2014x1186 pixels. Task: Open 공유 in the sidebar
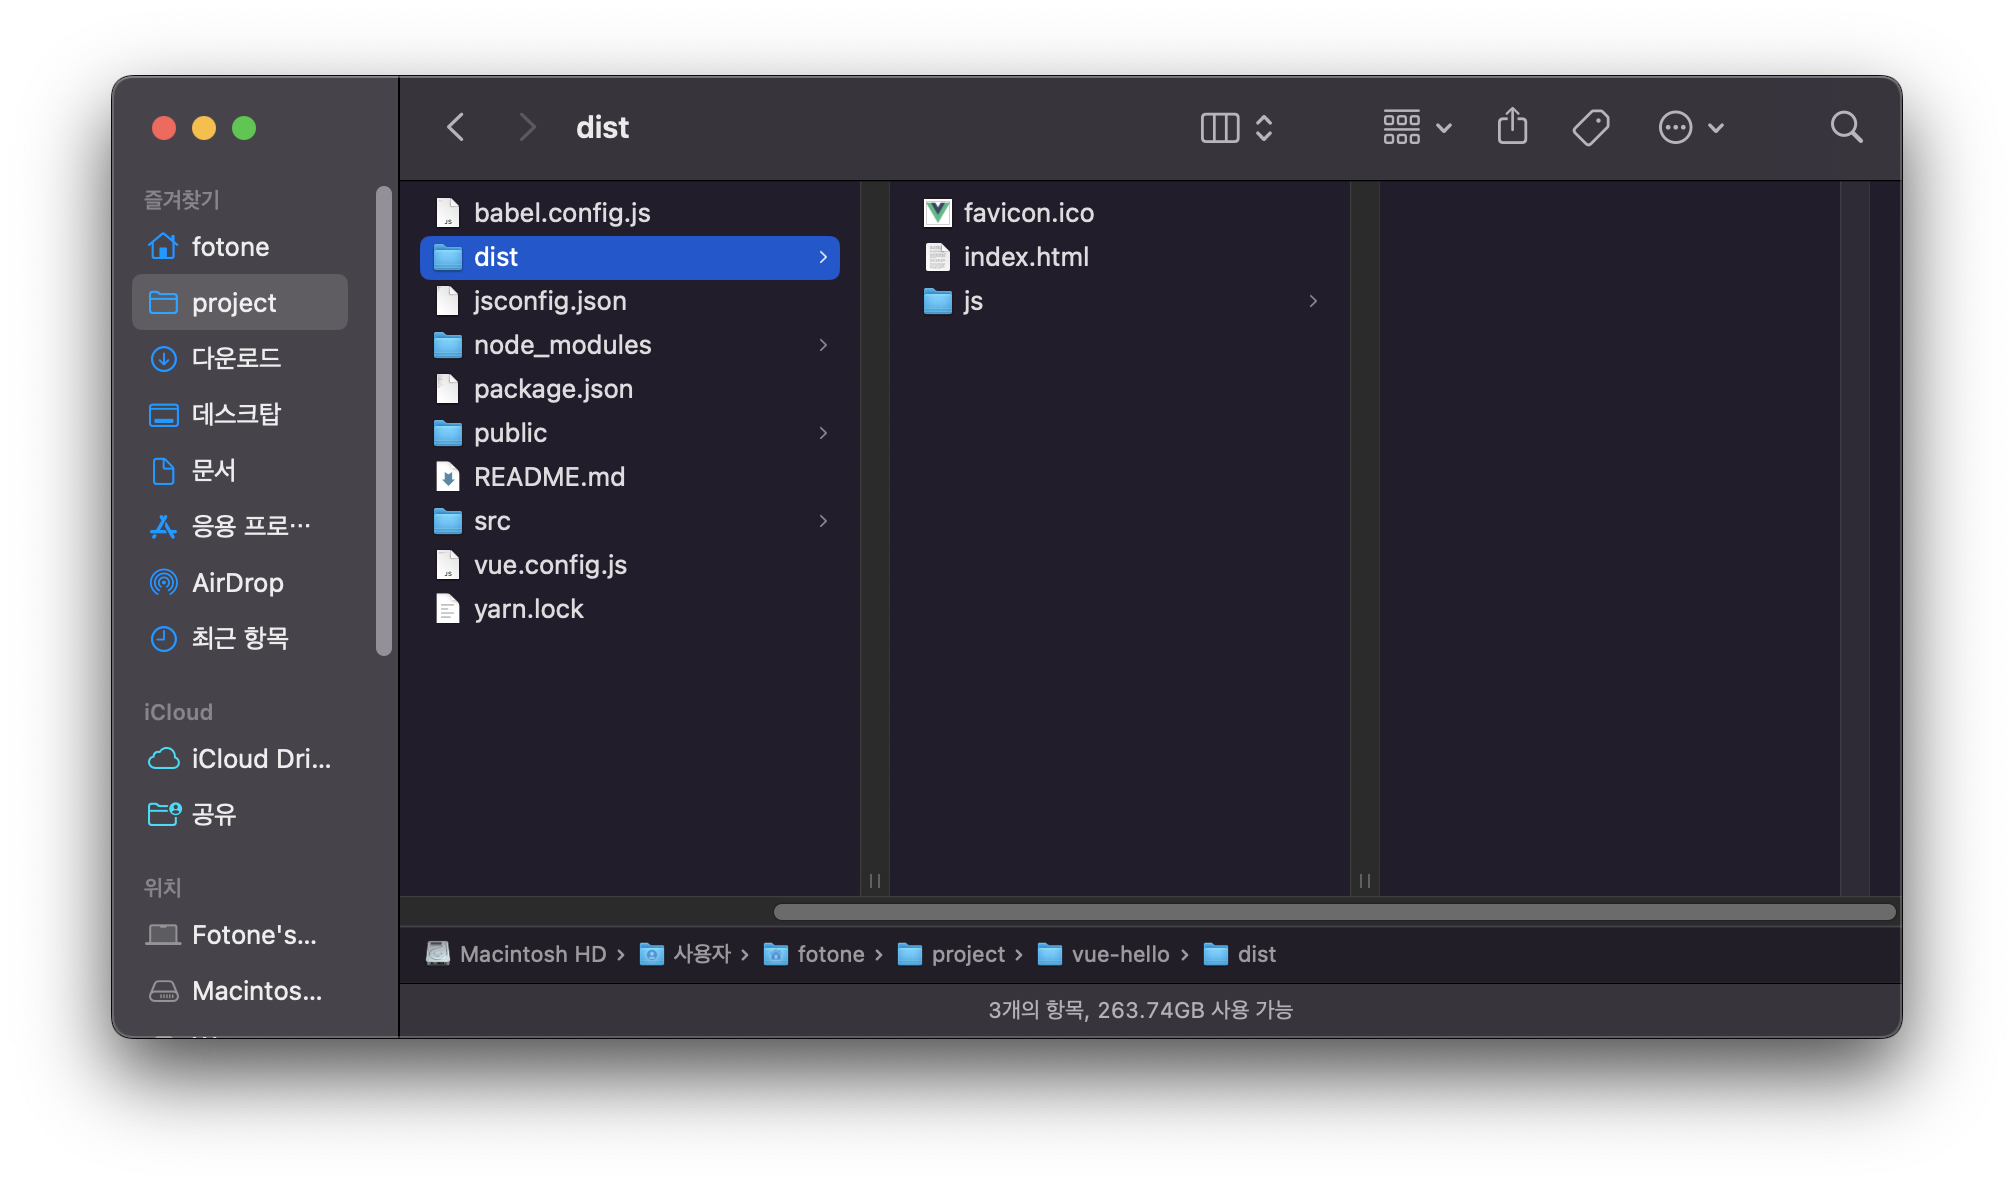[x=240, y=814]
